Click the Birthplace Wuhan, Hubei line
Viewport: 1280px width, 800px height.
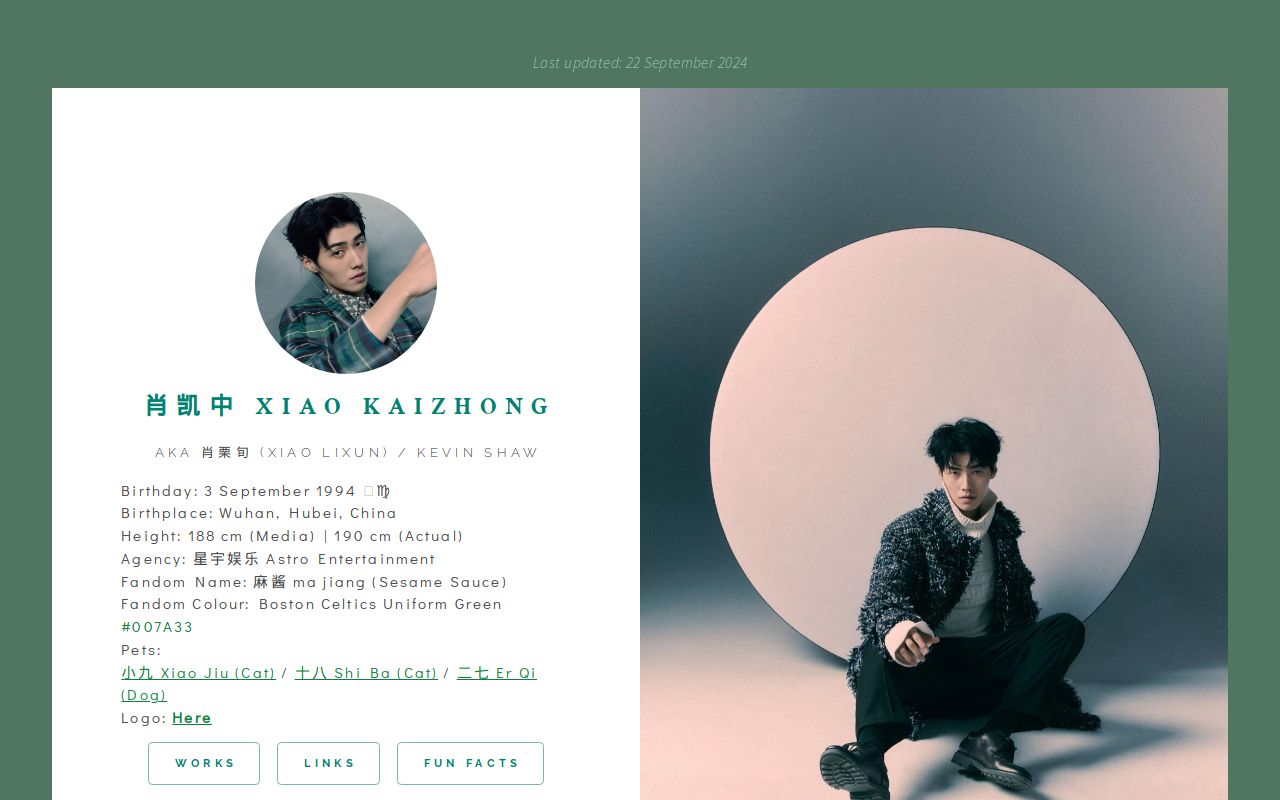point(259,513)
